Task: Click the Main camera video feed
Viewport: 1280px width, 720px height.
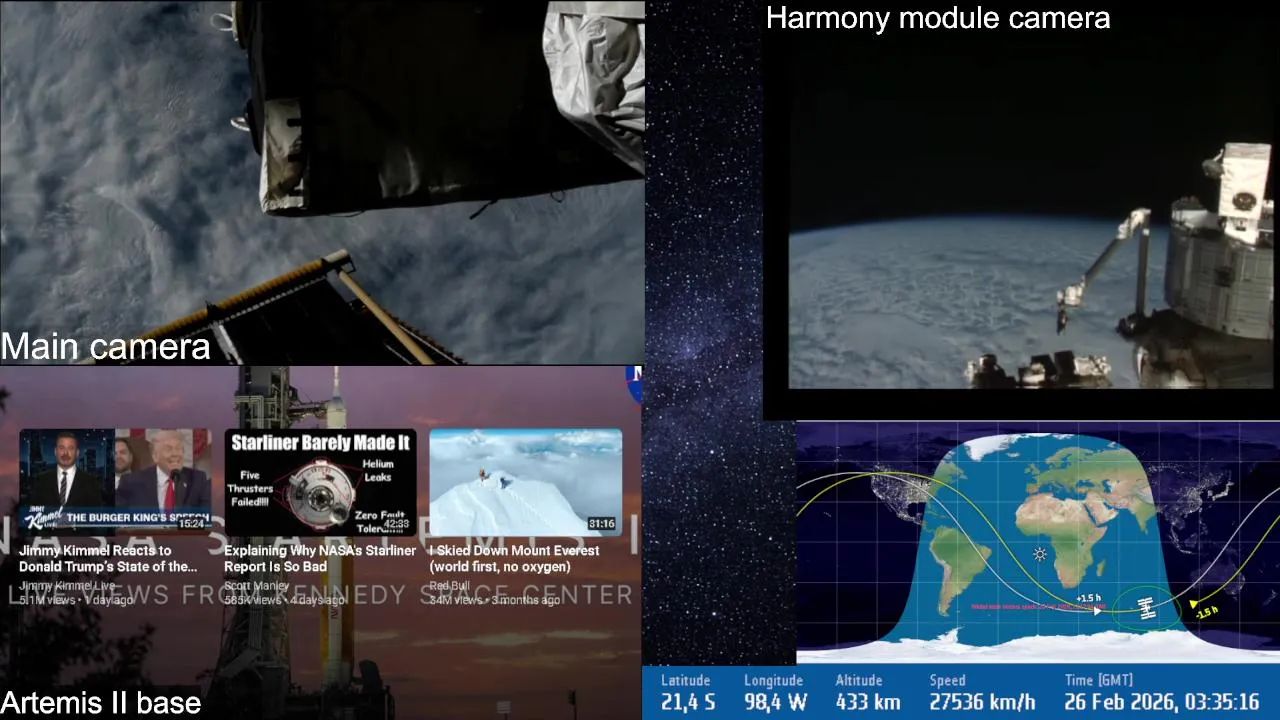Action: click(322, 182)
